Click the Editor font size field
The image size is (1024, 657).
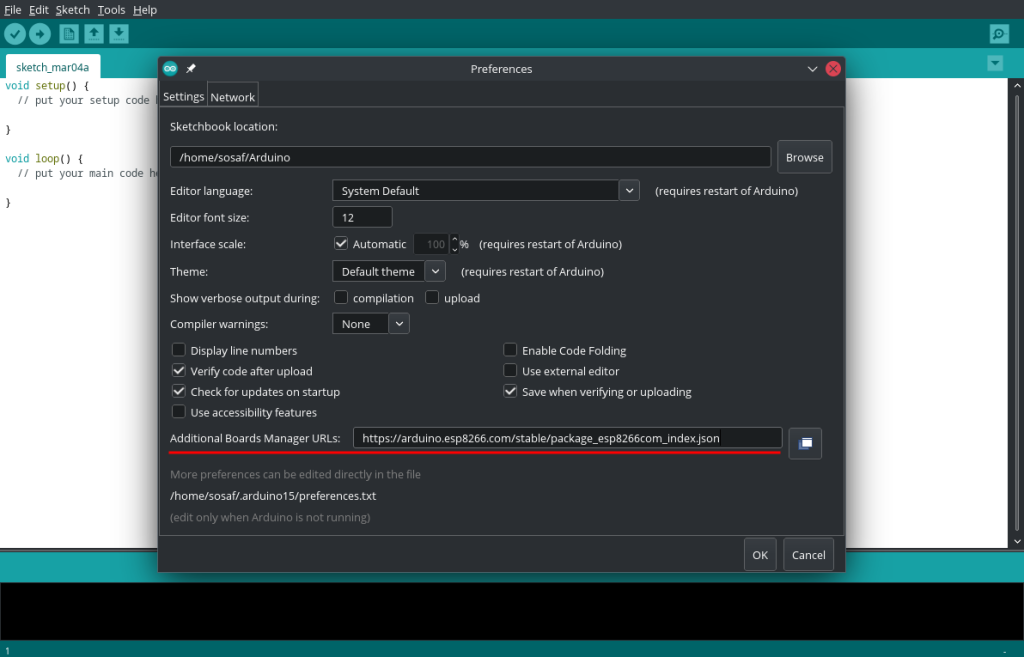(362, 217)
